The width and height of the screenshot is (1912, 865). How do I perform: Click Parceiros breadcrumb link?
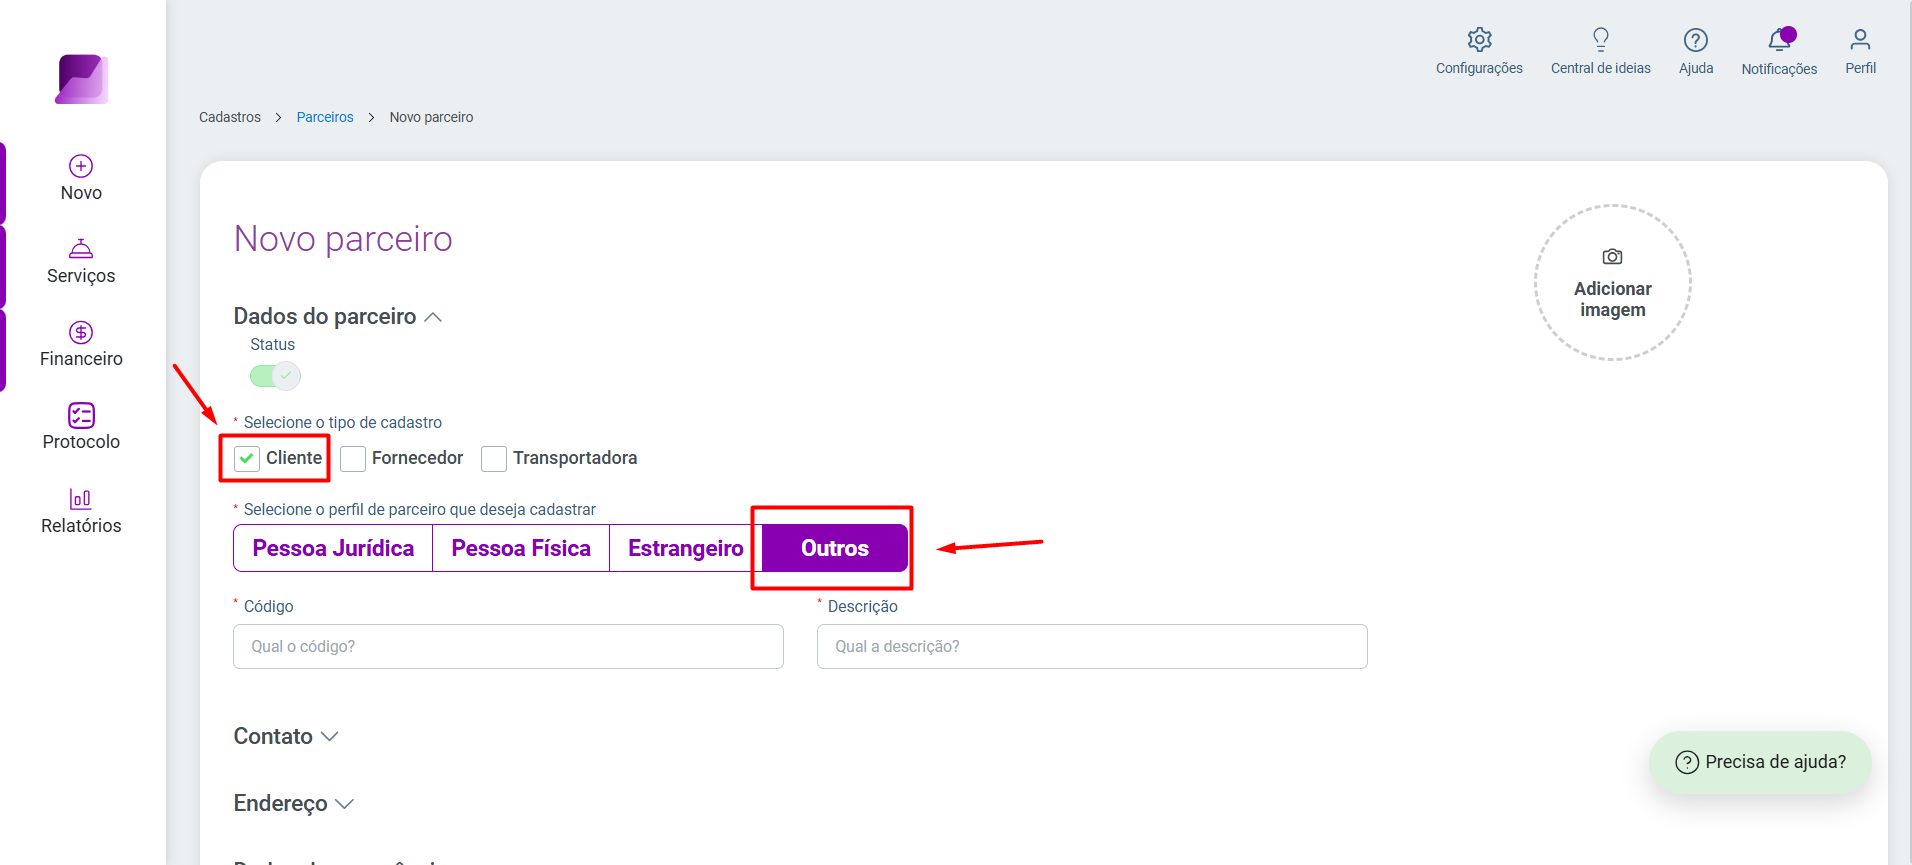pyautogui.click(x=325, y=117)
